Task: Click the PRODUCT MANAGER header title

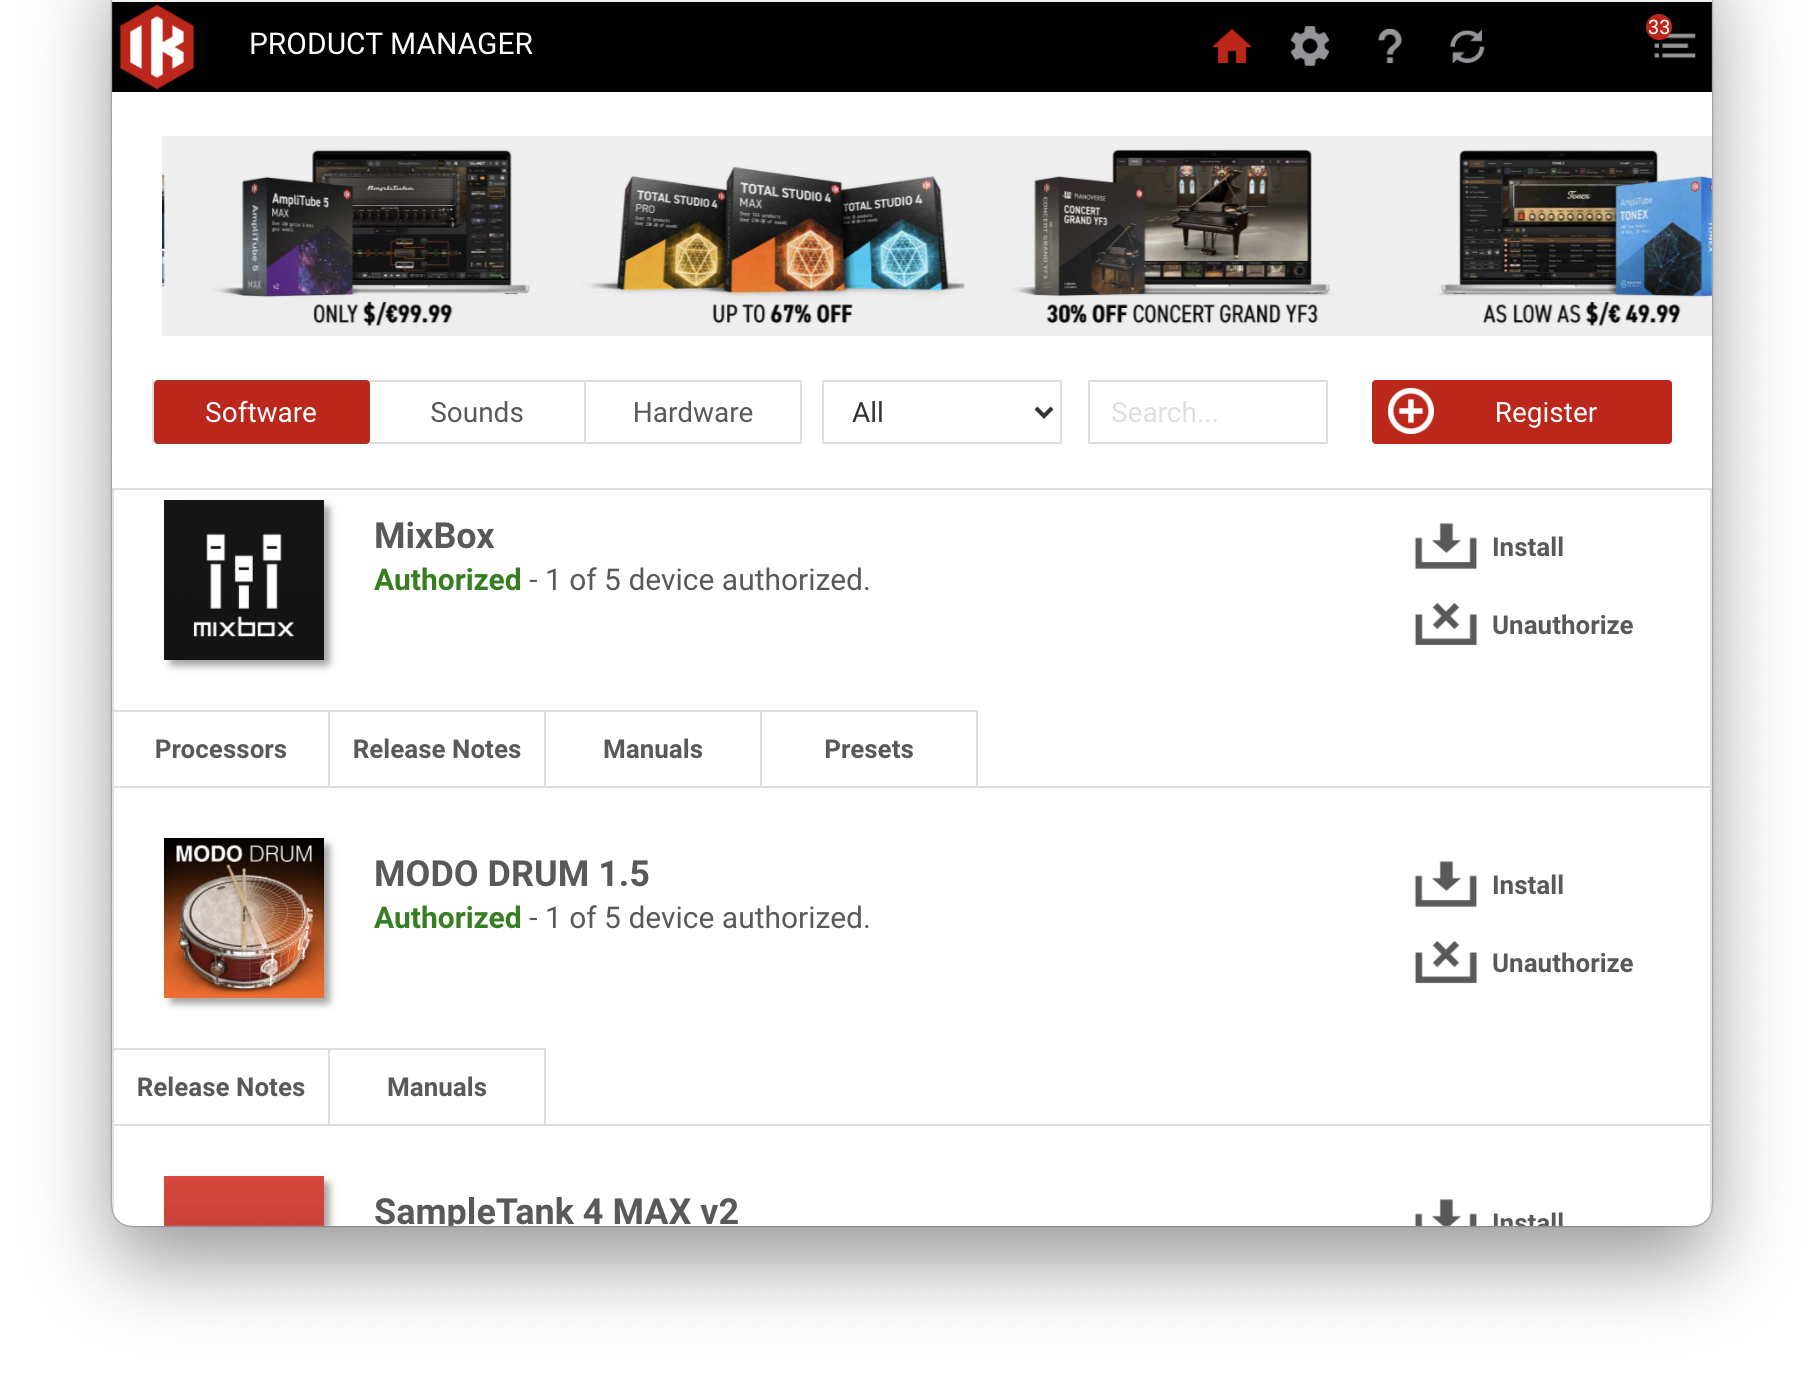Action: point(391,44)
